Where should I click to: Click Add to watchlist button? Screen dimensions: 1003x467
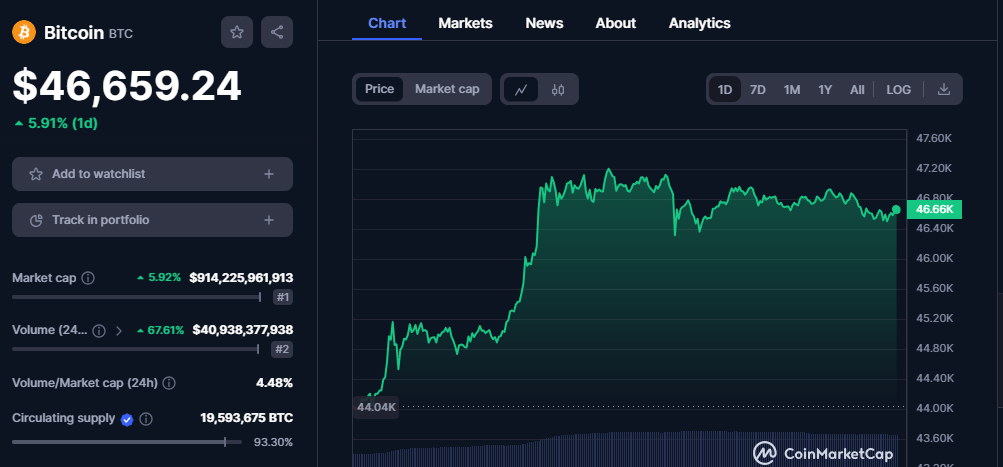[x=152, y=174]
